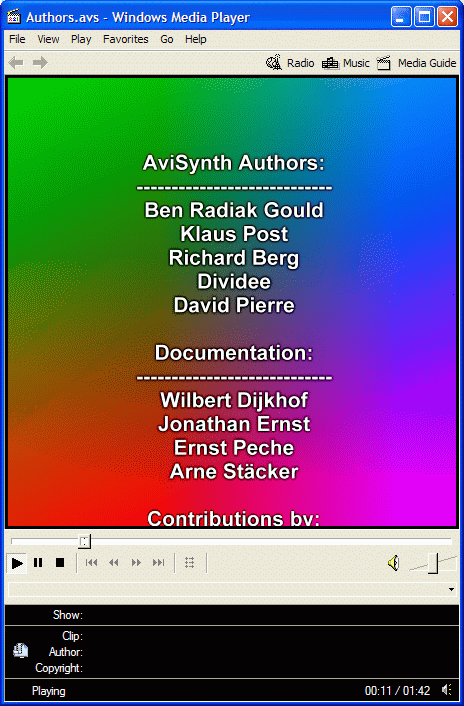Minimize the Windows Media Player window
The width and height of the screenshot is (464, 706).
pos(401,17)
